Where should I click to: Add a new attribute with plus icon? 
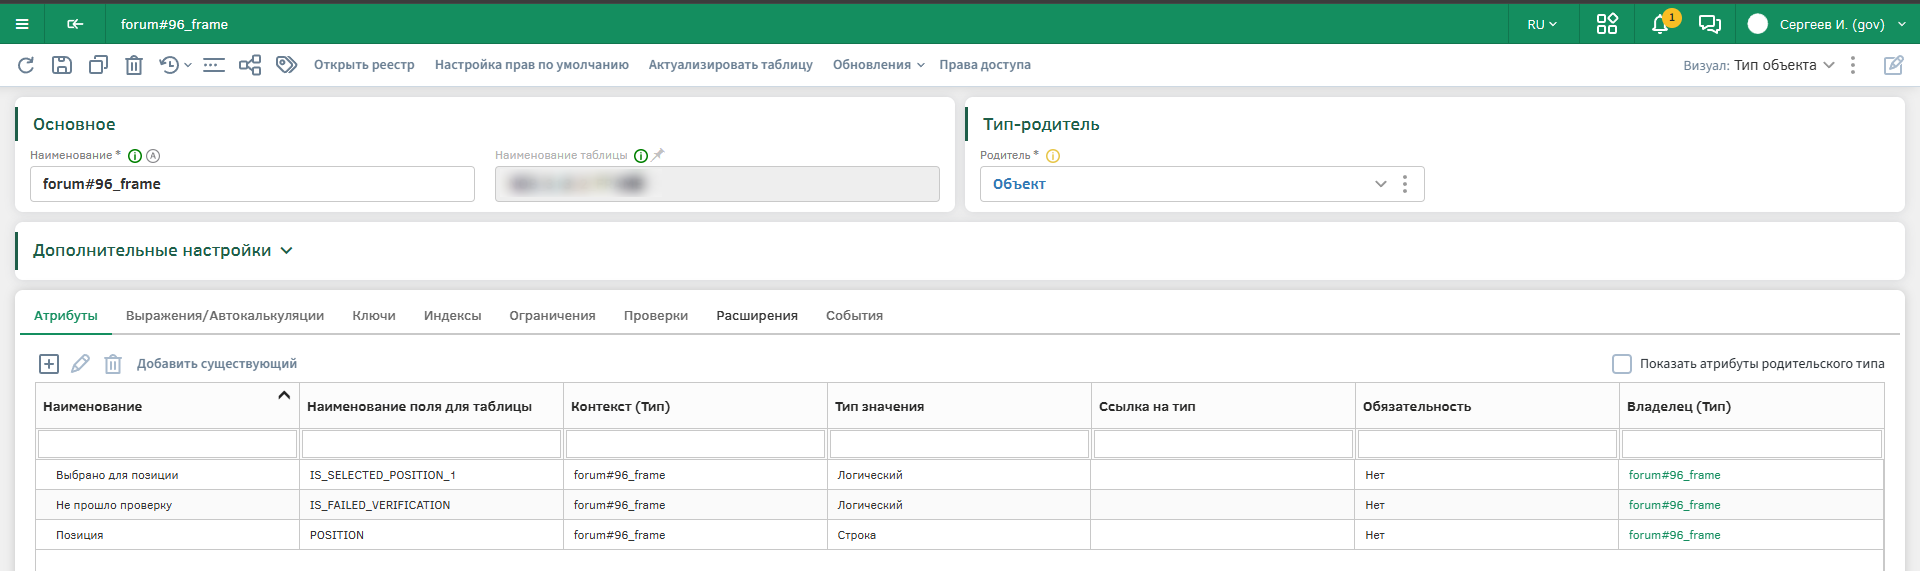point(49,364)
